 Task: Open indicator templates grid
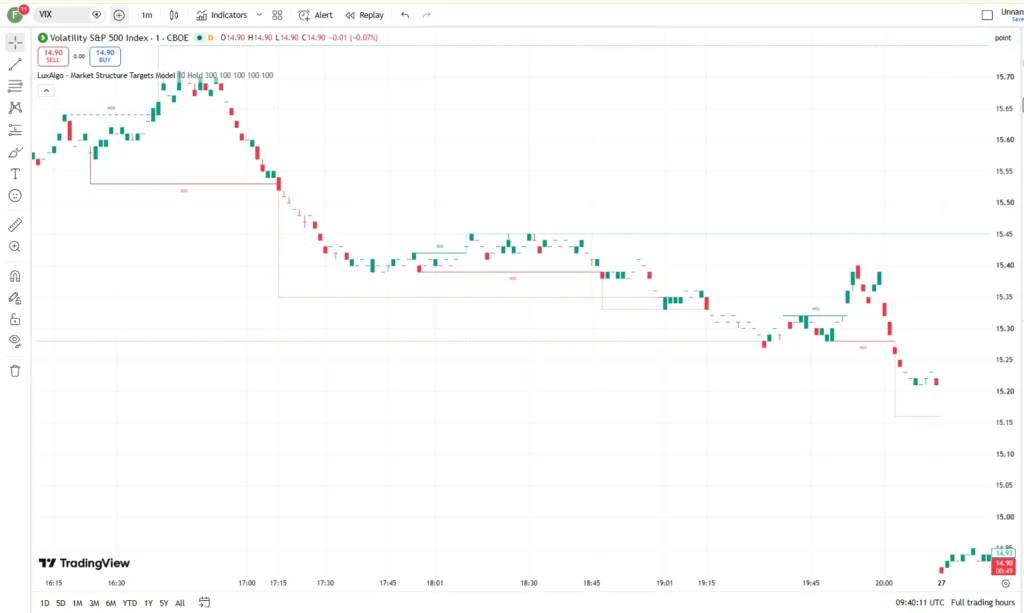tap(277, 15)
